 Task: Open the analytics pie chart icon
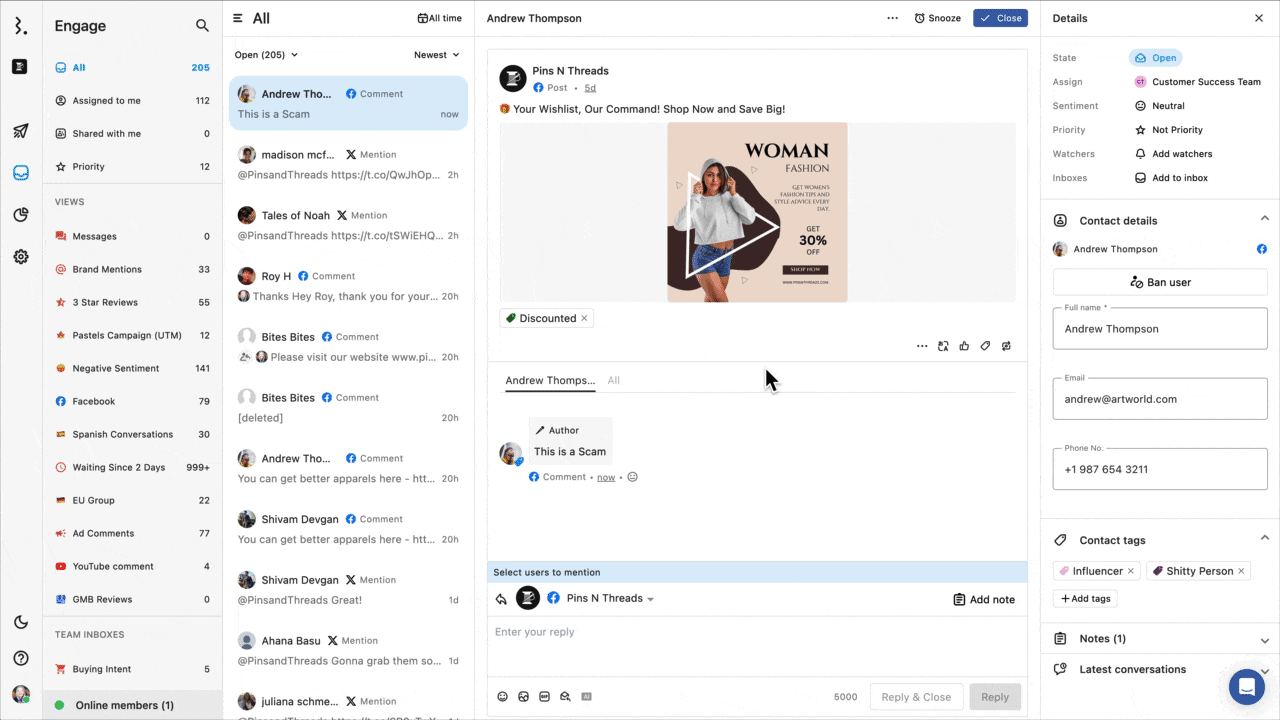(x=20, y=215)
